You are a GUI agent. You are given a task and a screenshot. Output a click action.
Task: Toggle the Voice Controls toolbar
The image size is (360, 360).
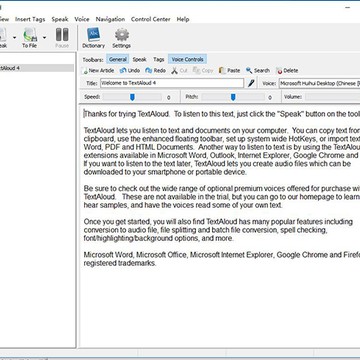click(x=187, y=59)
